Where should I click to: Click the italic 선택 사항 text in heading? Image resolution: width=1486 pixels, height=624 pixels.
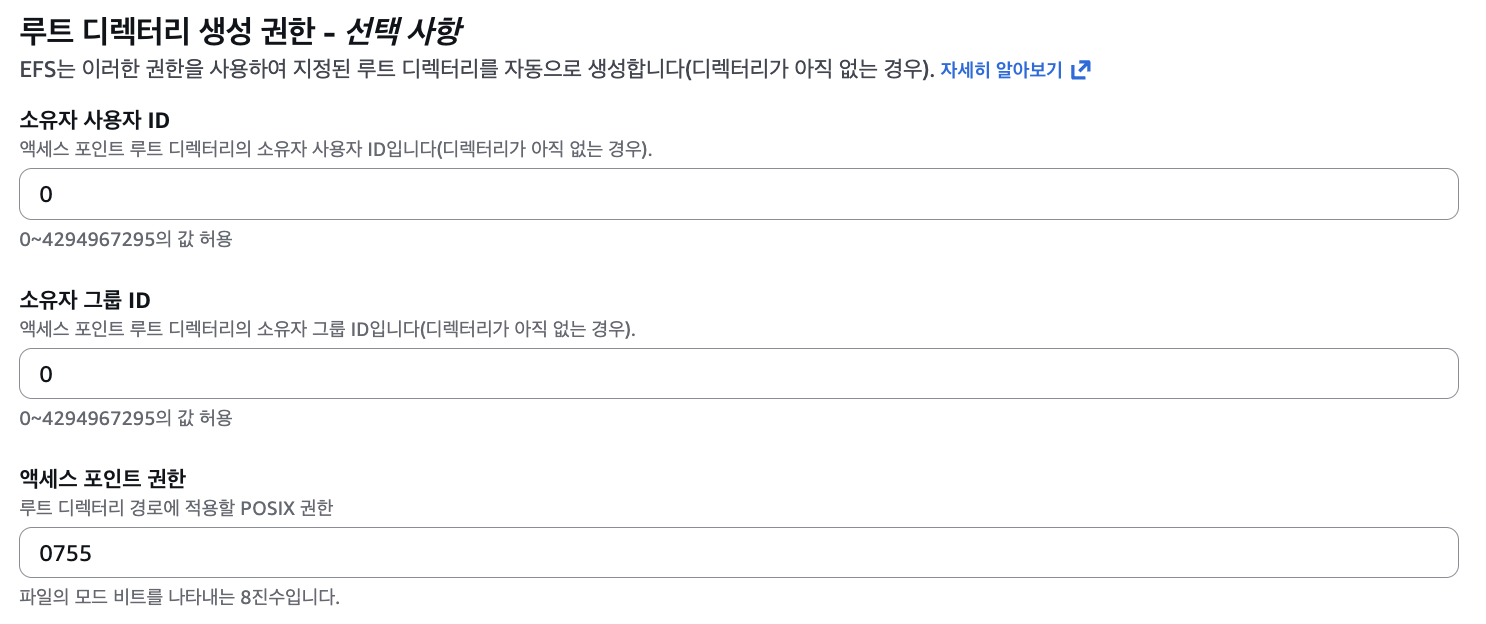402,30
